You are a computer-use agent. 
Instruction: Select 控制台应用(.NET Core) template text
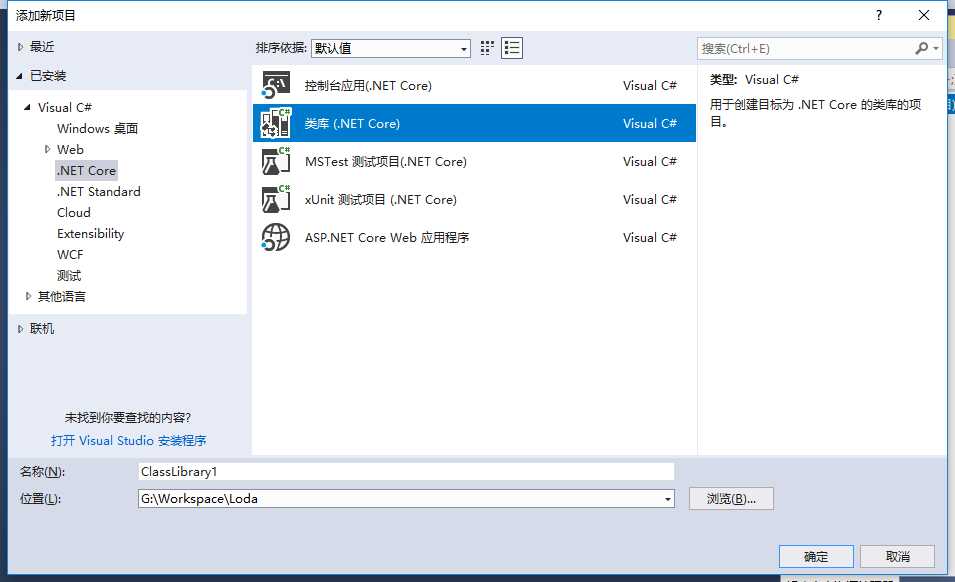click(x=368, y=86)
